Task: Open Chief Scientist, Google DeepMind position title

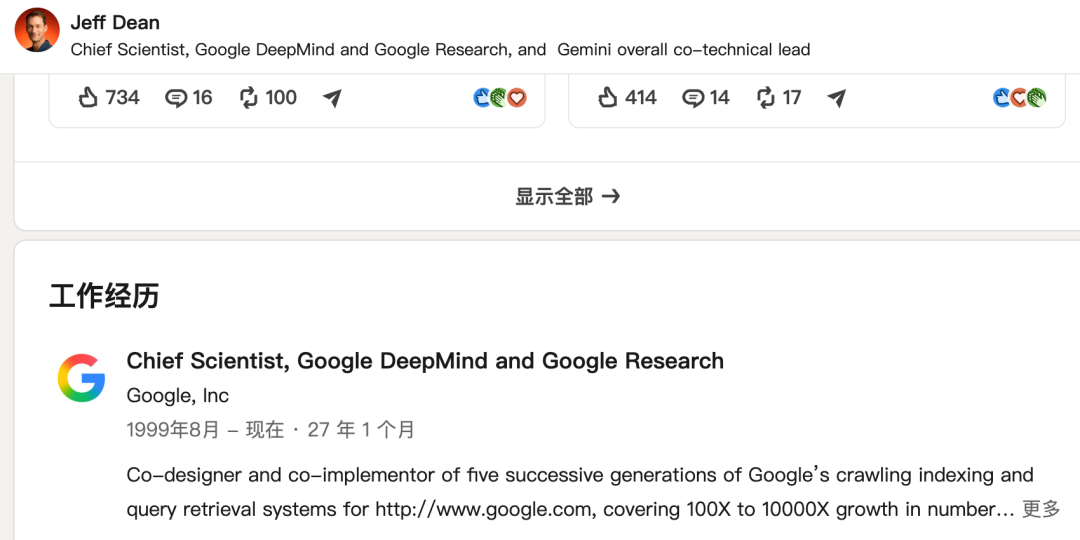Action: coord(425,361)
